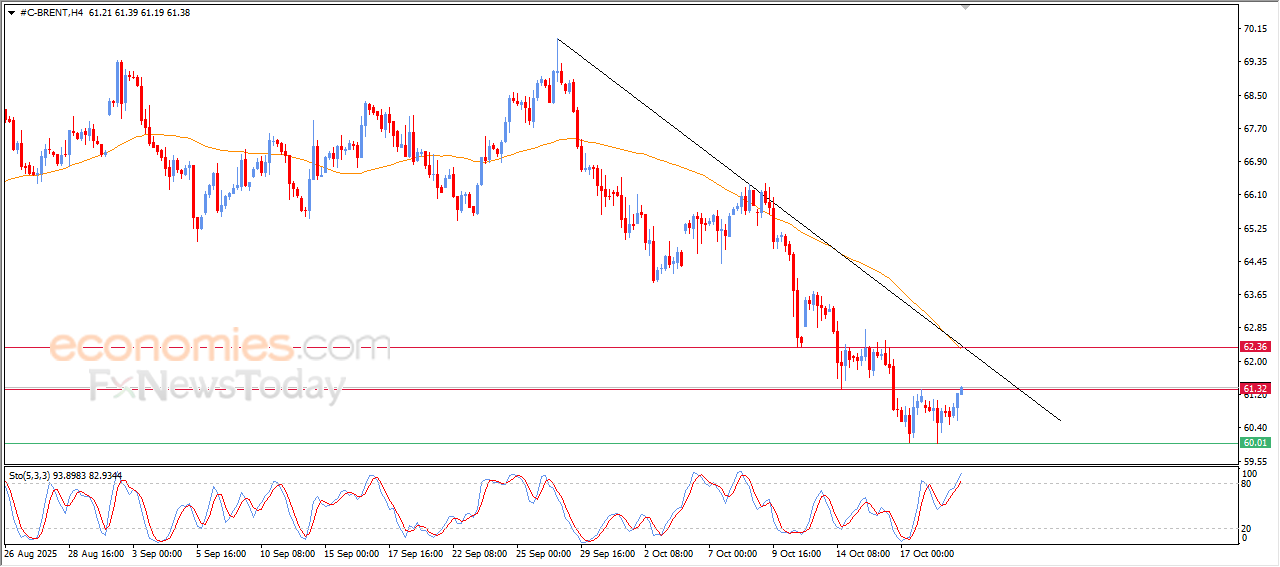Viewport: 1280px width, 567px height.
Task: Click the 26 Aug 2025 date label
Action: coord(32,552)
